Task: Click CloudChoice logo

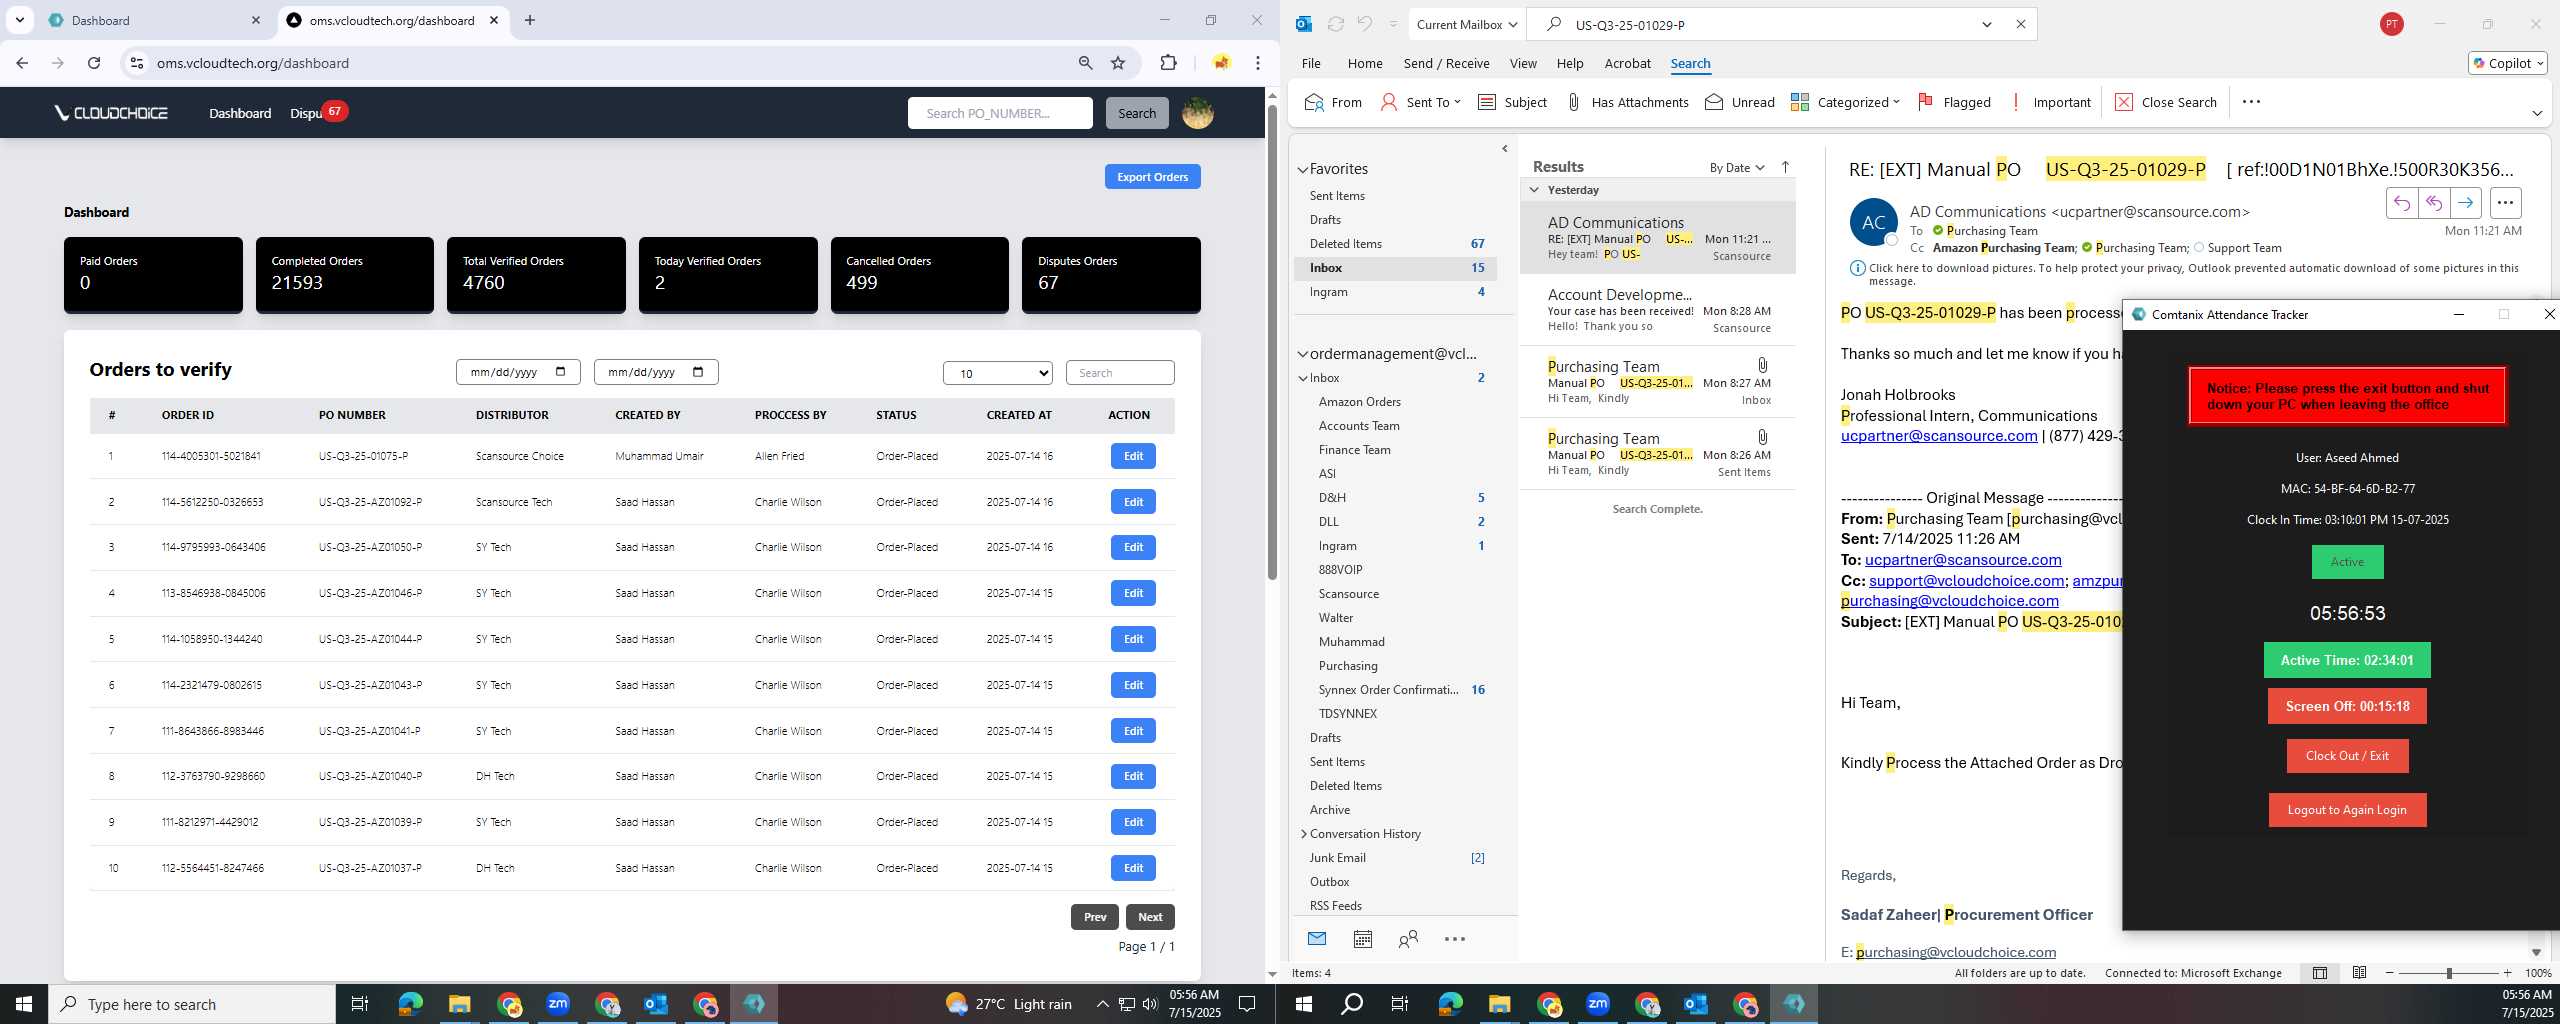Action: click(x=111, y=113)
